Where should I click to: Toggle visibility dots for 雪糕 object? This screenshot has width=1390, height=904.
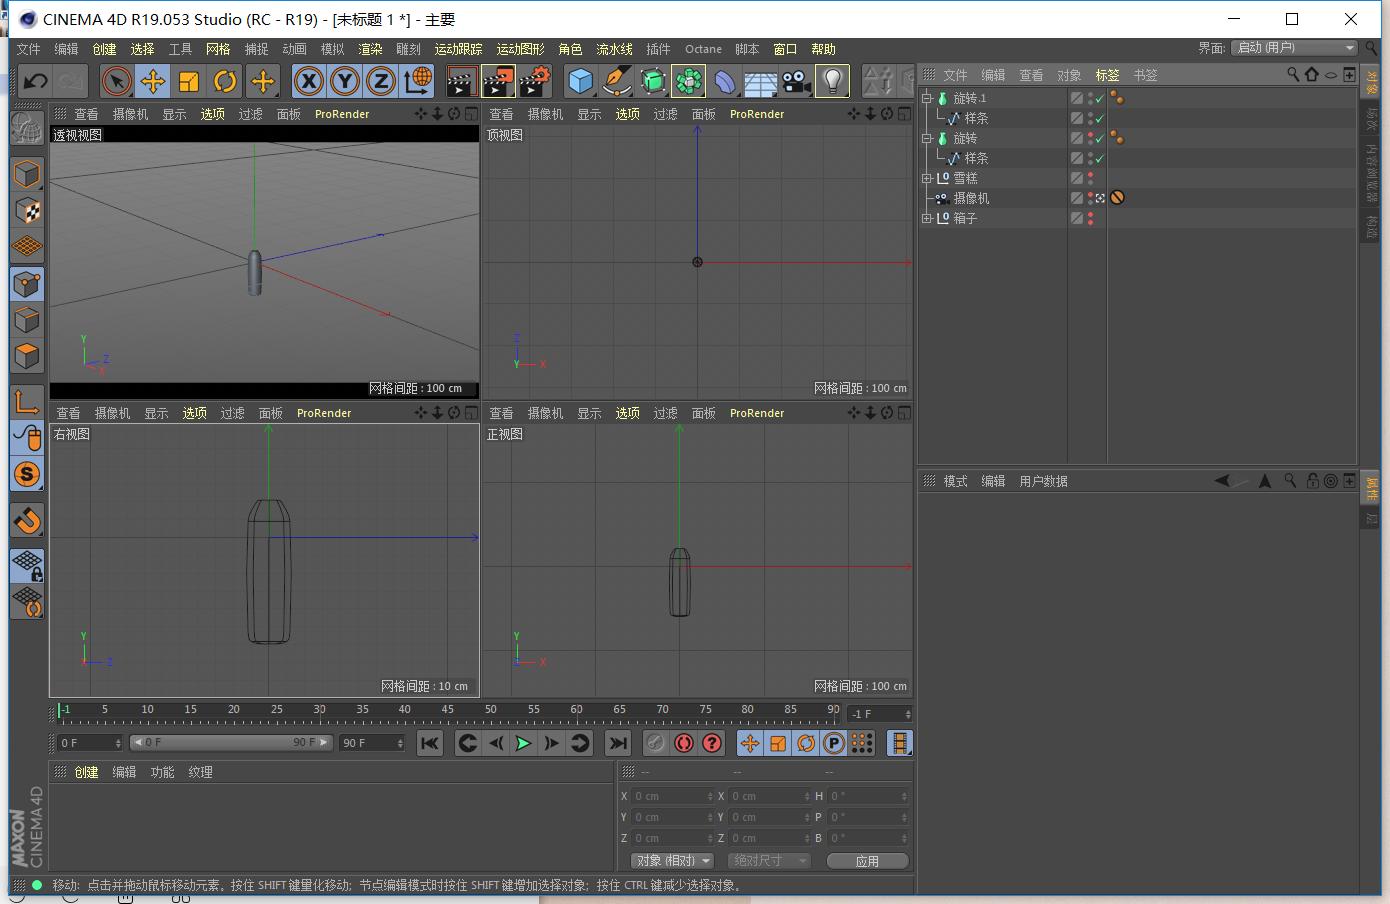1091,178
